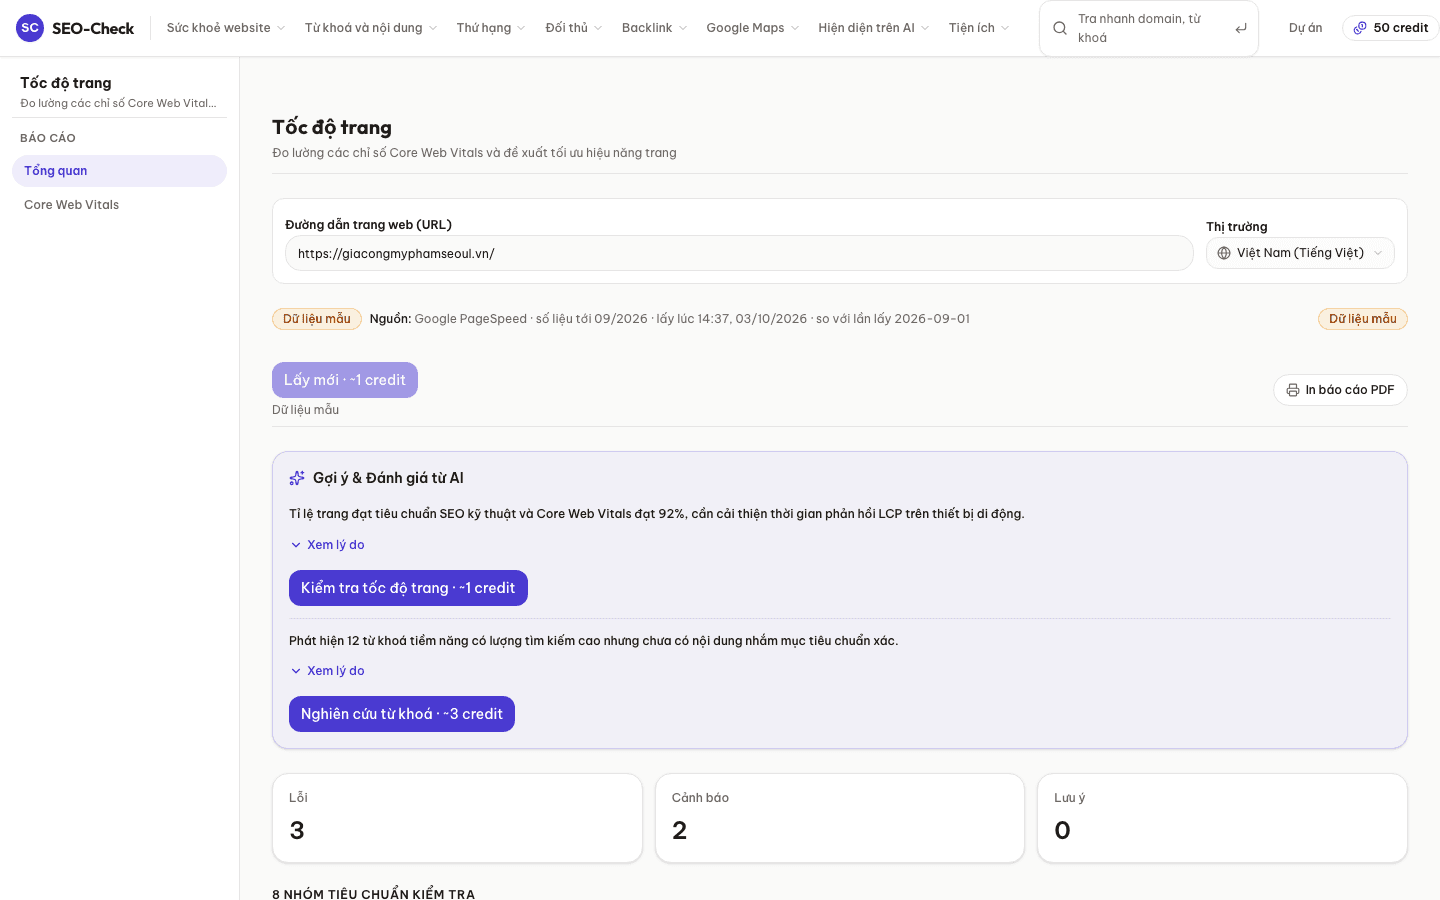The height and width of the screenshot is (900, 1440).
Task: Expand Xem lý do under keyword suggestion
Action: [x=327, y=671]
